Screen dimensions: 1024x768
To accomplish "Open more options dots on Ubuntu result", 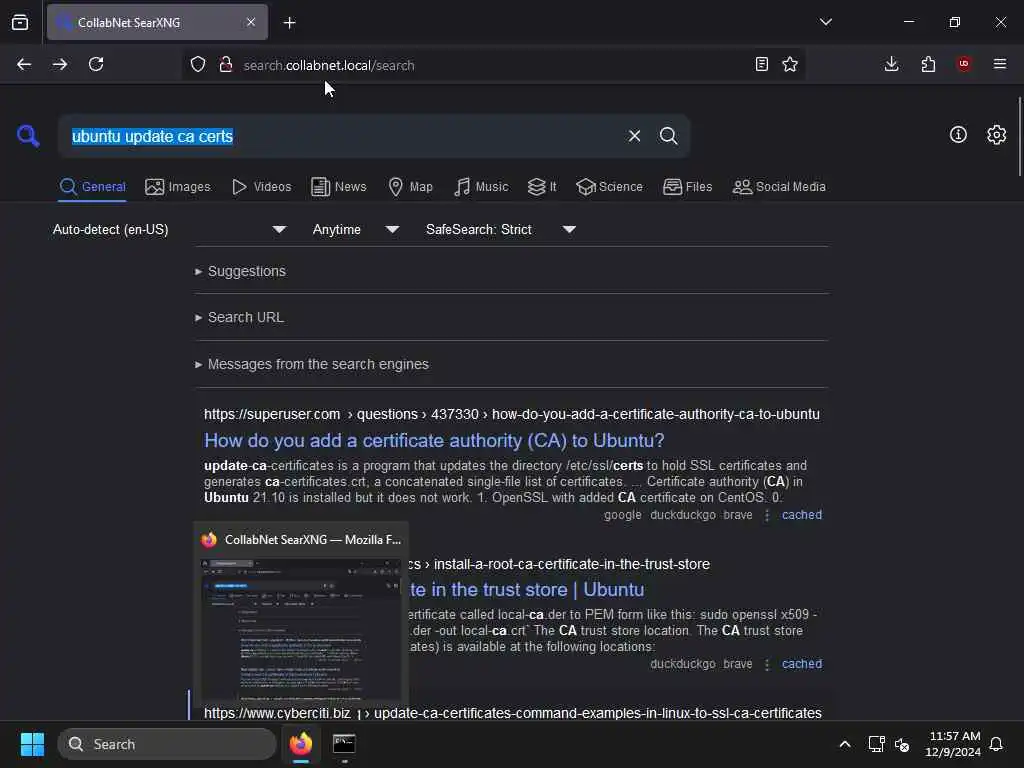I will point(767,664).
